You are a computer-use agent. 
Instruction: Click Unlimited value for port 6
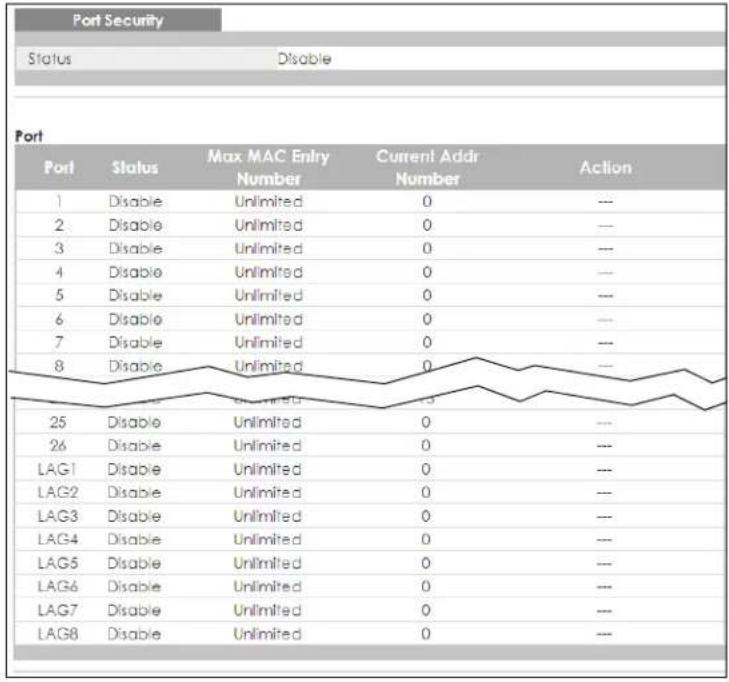coord(269,319)
